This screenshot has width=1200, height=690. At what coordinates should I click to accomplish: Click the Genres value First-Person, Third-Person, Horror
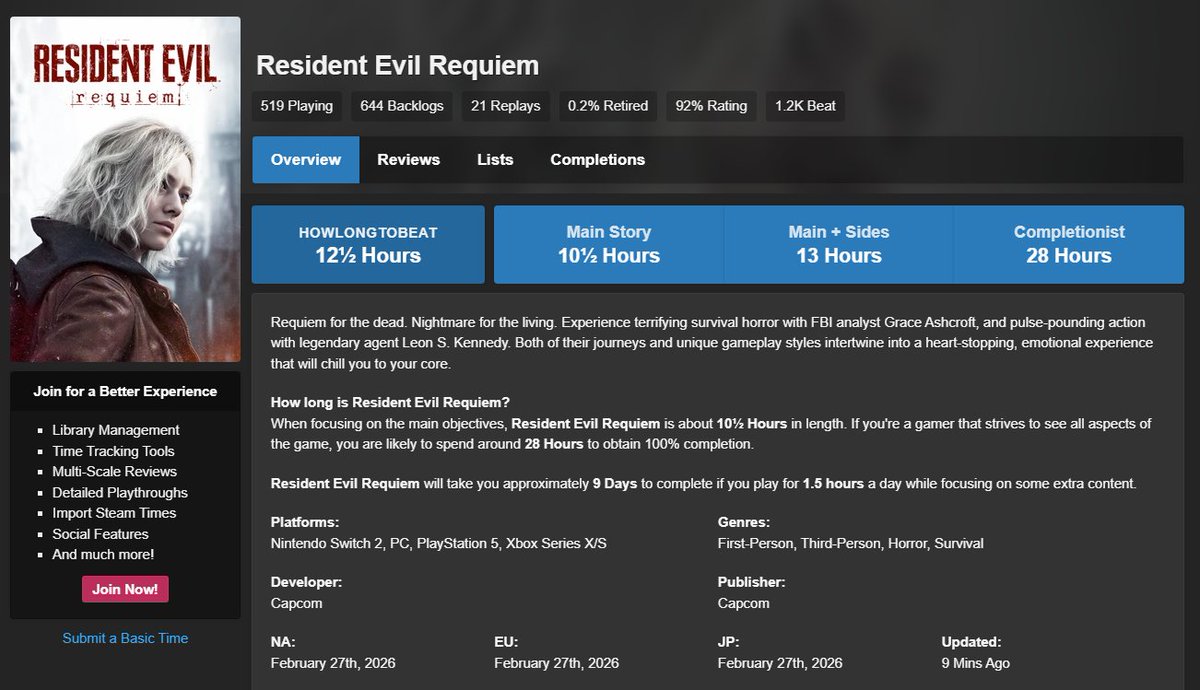851,544
